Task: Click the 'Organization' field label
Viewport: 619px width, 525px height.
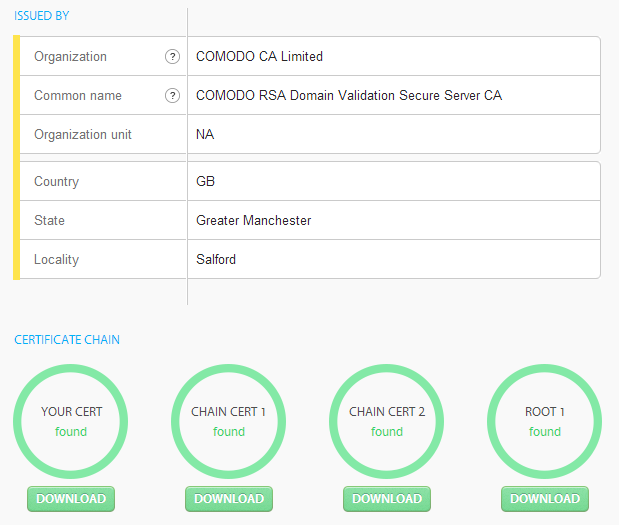Action: [x=70, y=57]
